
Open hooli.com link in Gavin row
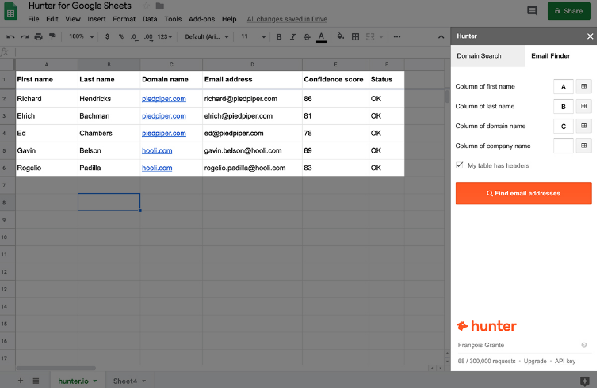157,151
